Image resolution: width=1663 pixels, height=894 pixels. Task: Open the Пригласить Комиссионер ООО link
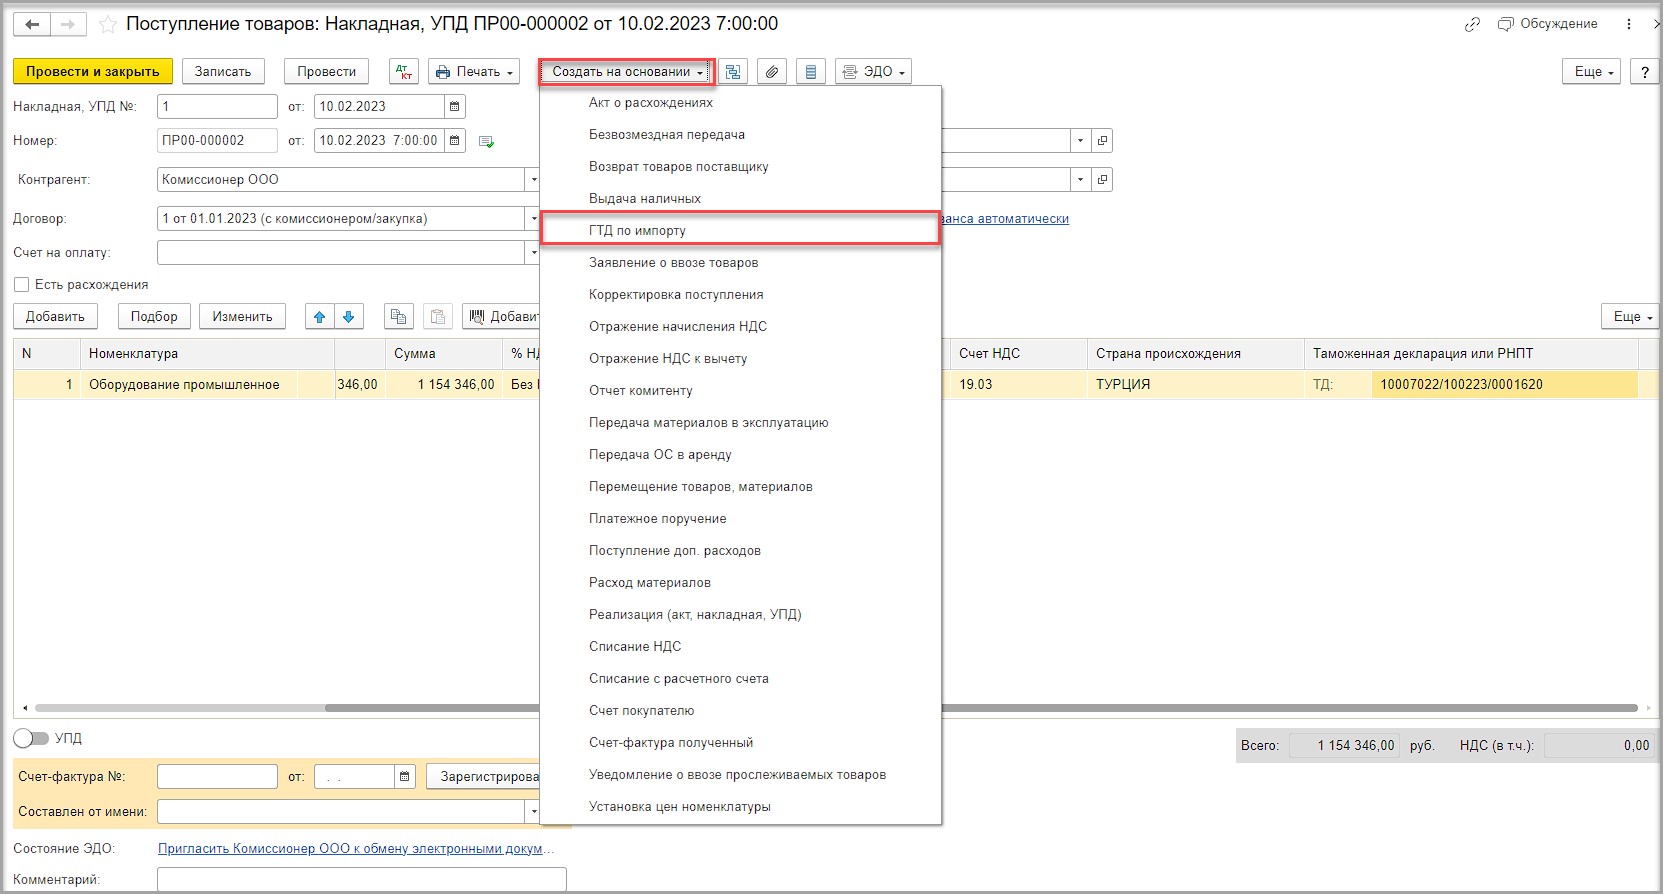click(356, 849)
